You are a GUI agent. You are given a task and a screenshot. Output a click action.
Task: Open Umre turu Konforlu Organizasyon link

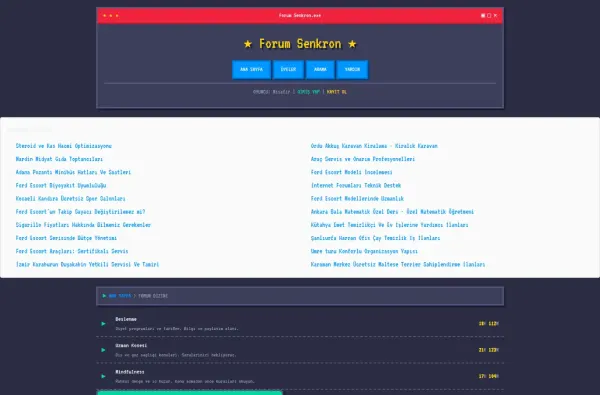[364, 251]
